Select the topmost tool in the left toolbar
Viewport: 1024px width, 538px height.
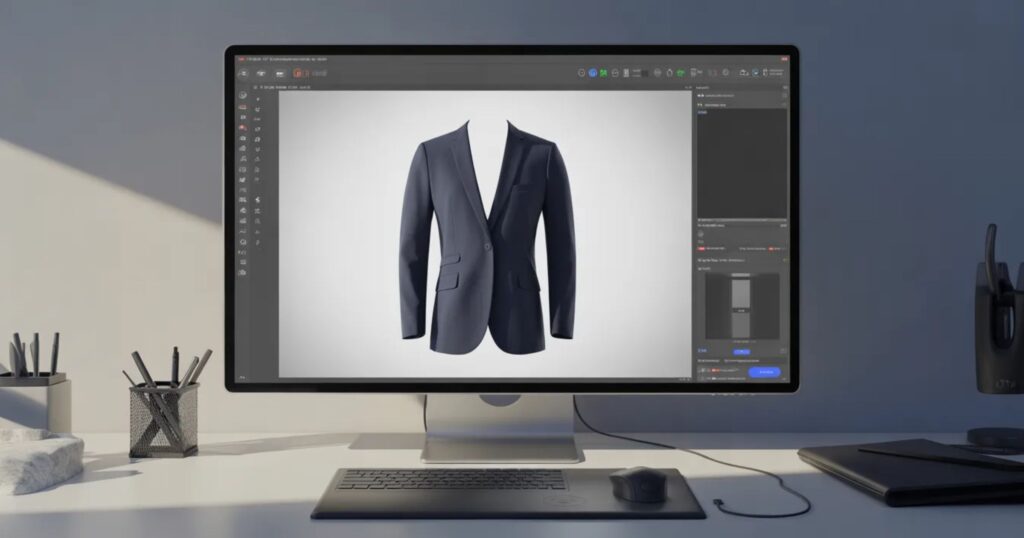click(x=242, y=95)
